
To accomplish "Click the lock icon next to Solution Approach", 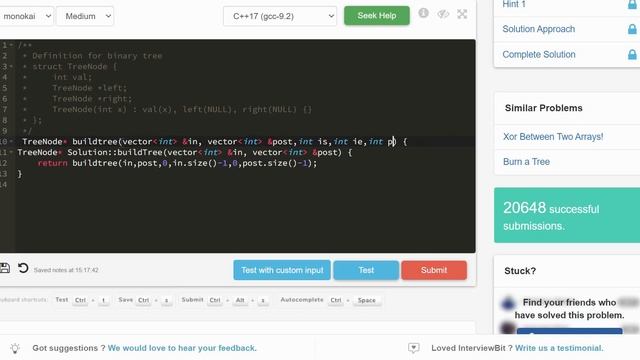I will (632, 29).
